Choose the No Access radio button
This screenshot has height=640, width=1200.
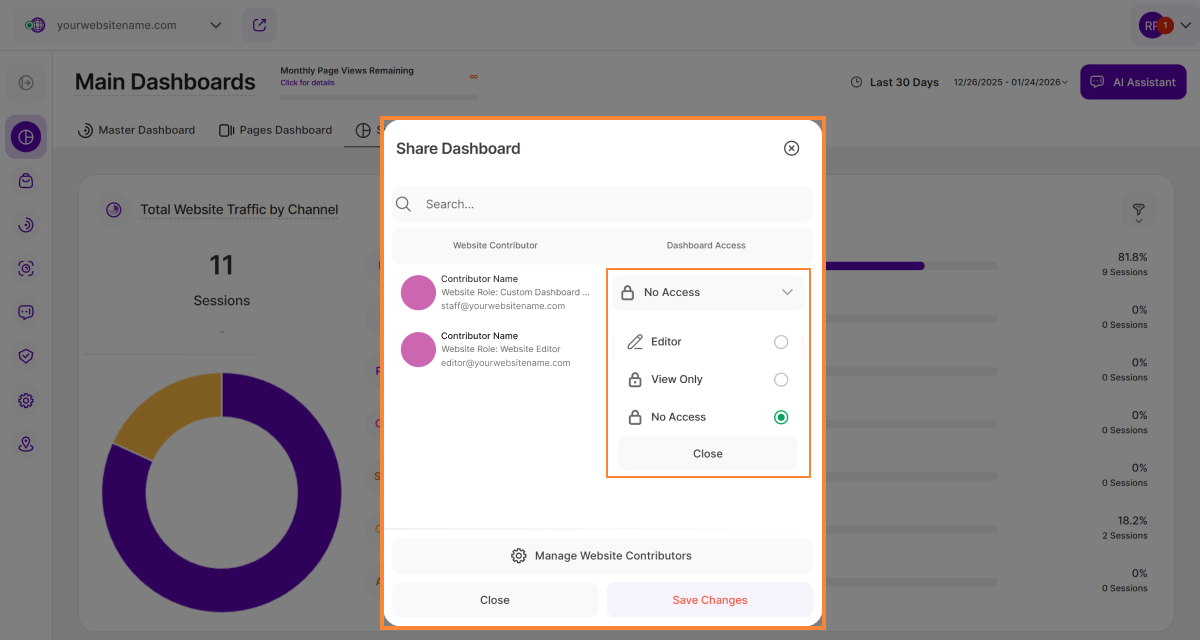pos(781,417)
